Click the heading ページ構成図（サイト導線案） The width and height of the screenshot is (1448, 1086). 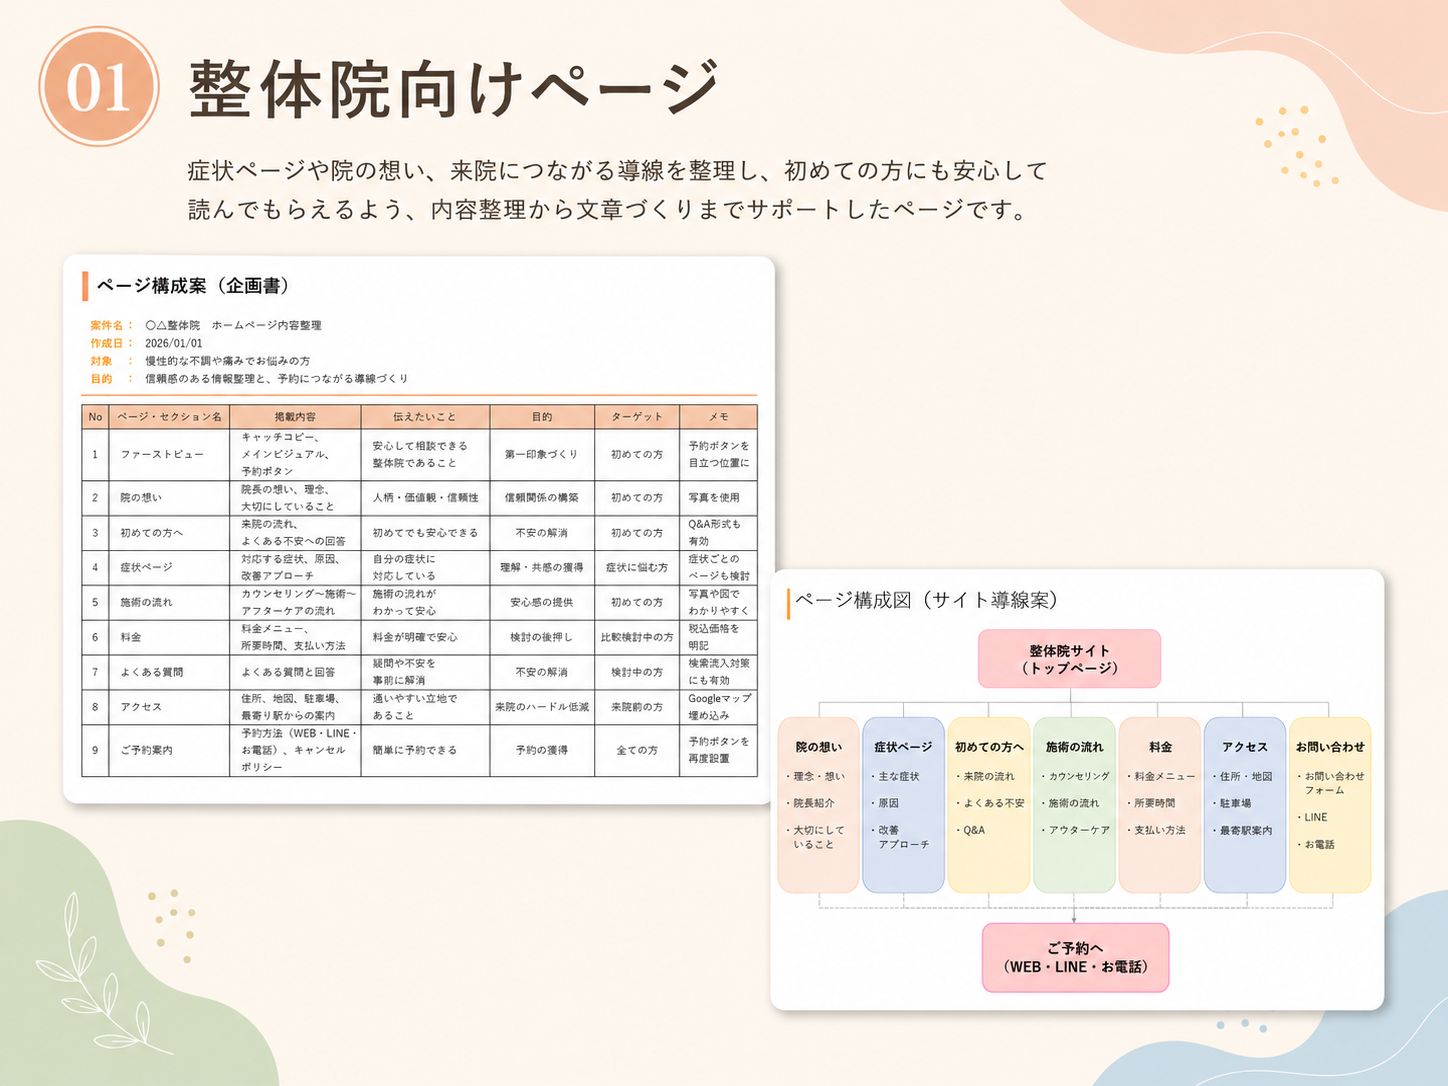pos(926,600)
